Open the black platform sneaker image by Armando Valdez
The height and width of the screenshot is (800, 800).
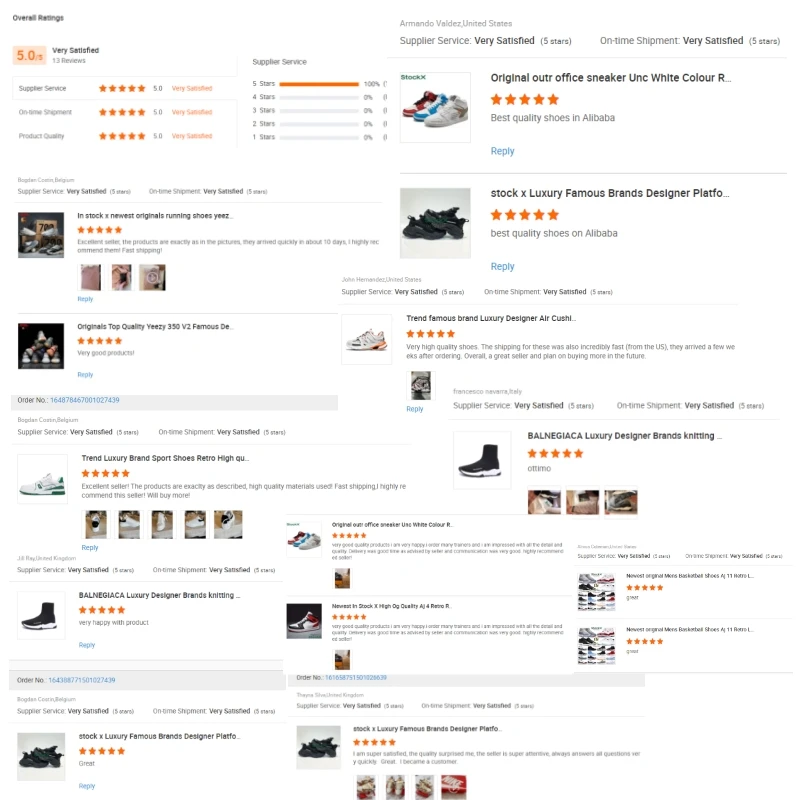tap(435, 223)
